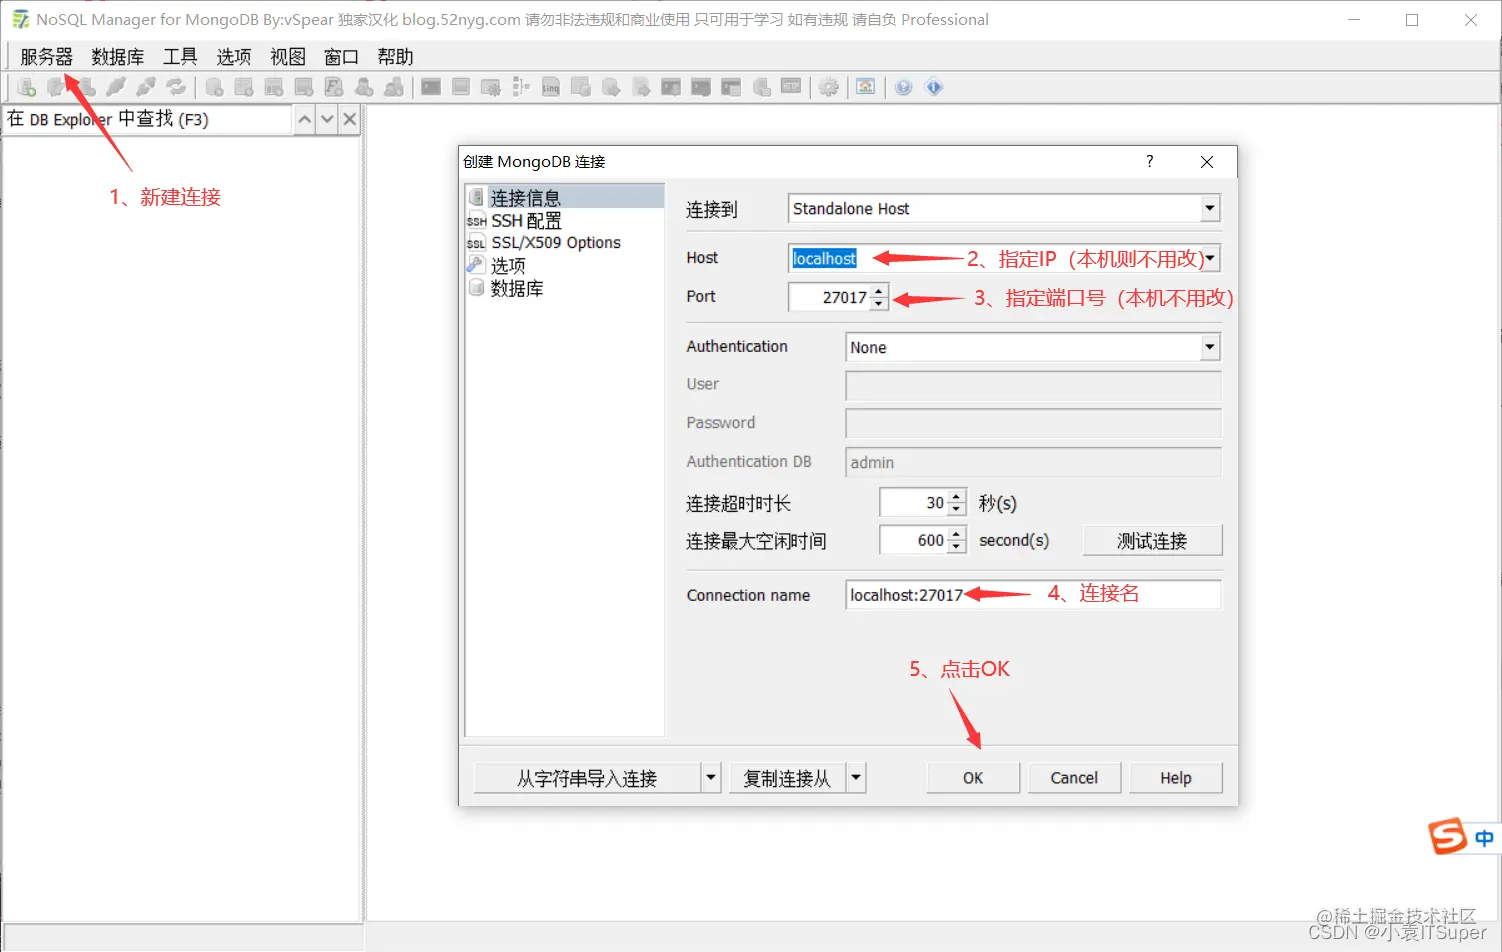Click the Cancel button

[1074, 778]
